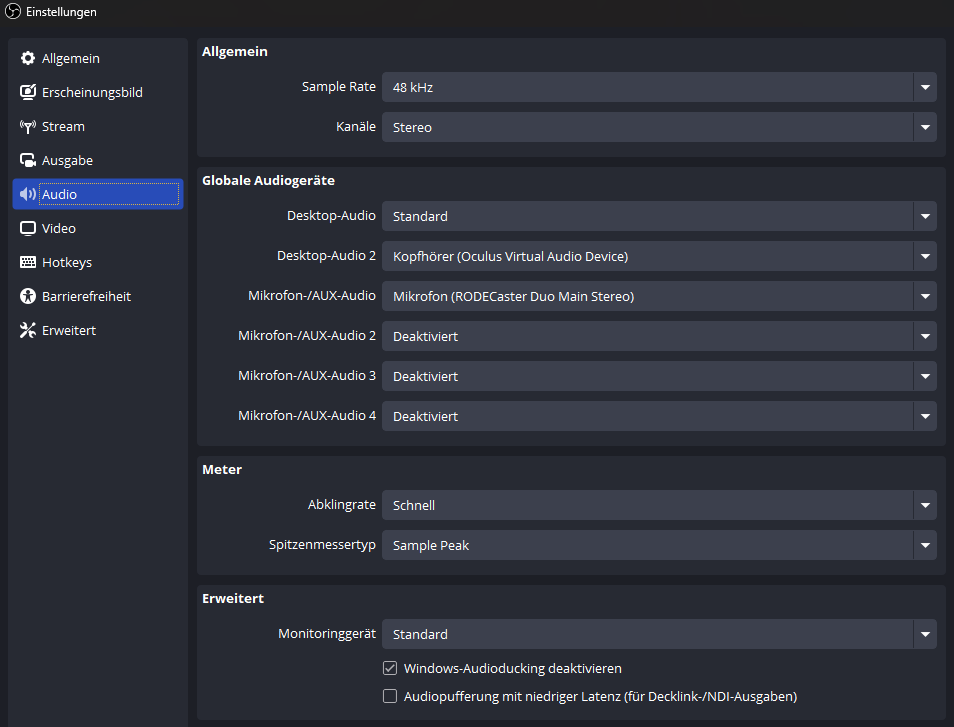Click the Erweitert tools icon in sidebar
Viewport: 954px width, 727px height.
coord(28,331)
